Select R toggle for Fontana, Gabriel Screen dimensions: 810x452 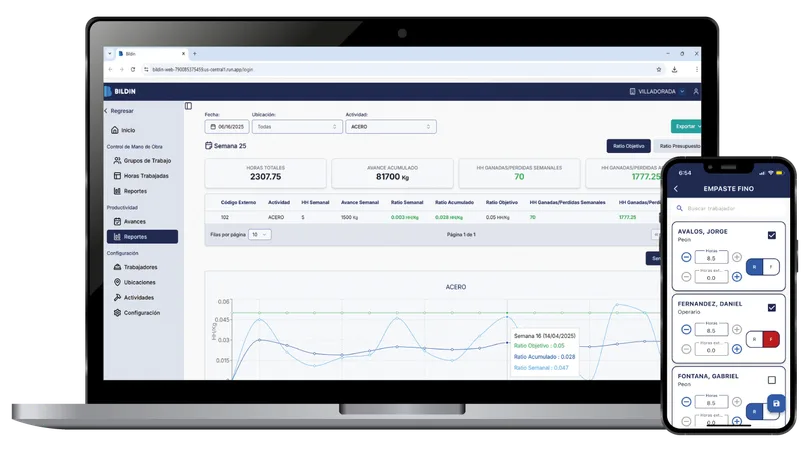755,412
